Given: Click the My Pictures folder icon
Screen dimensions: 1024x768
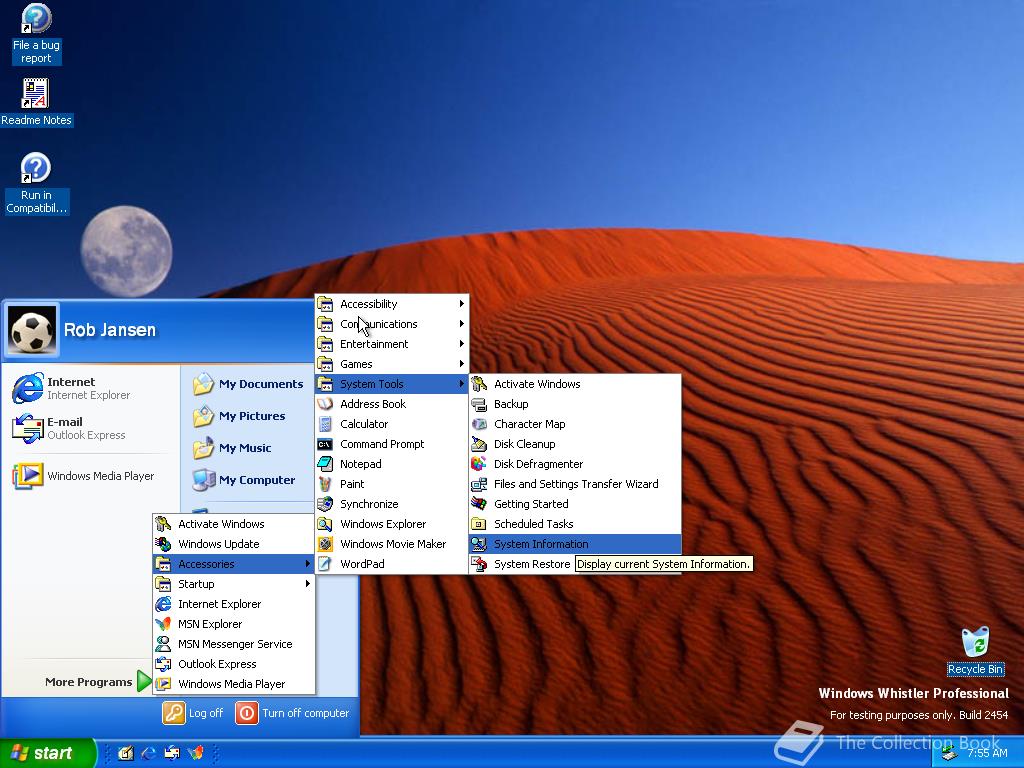Looking at the screenshot, I should [203, 416].
